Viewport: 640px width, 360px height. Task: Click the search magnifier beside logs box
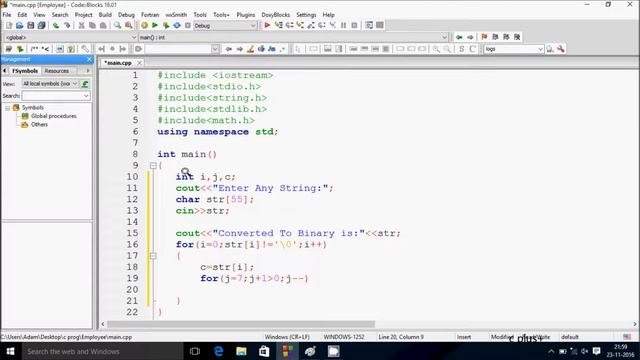pyautogui.click(x=550, y=49)
